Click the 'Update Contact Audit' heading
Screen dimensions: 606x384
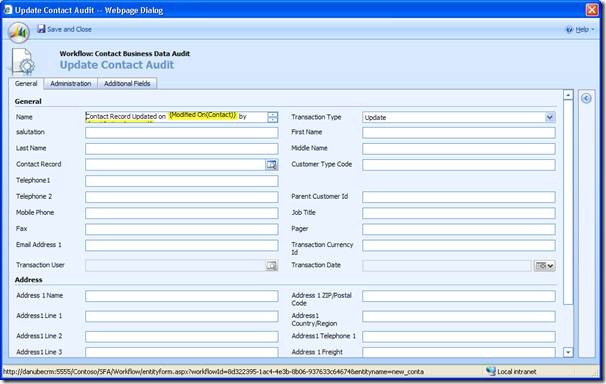click(x=117, y=65)
